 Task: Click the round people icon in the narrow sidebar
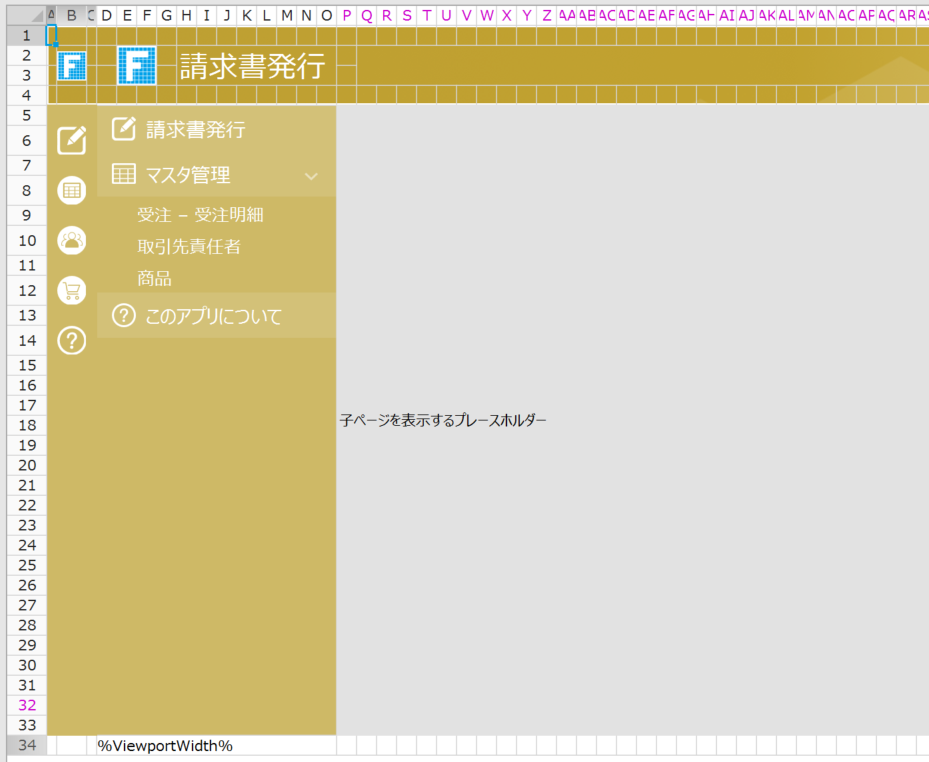tap(72, 240)
